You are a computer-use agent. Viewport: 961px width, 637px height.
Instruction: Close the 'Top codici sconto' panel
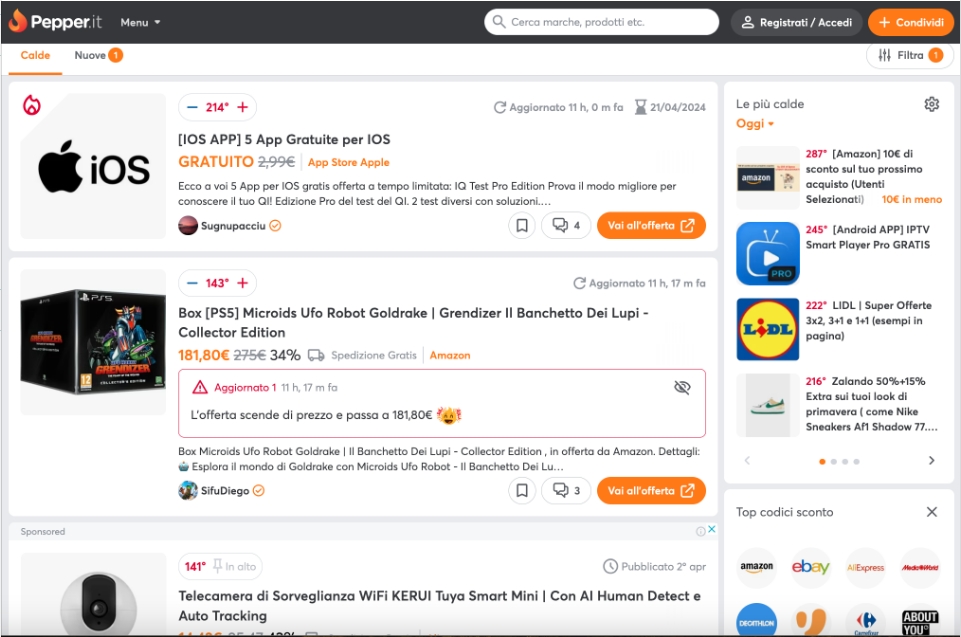[x=932, y=512]
